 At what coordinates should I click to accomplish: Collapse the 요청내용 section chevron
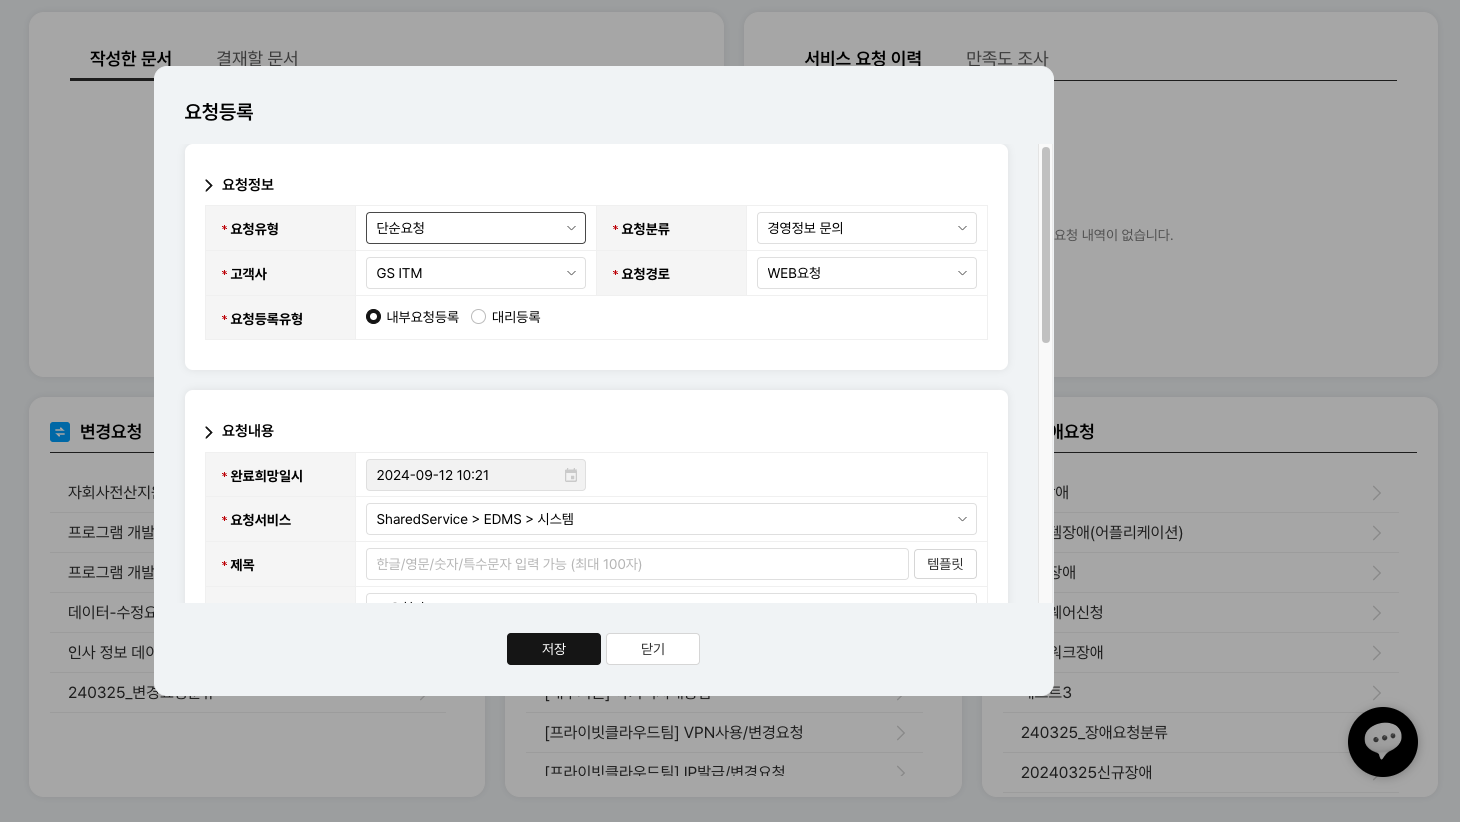(209, 432)
